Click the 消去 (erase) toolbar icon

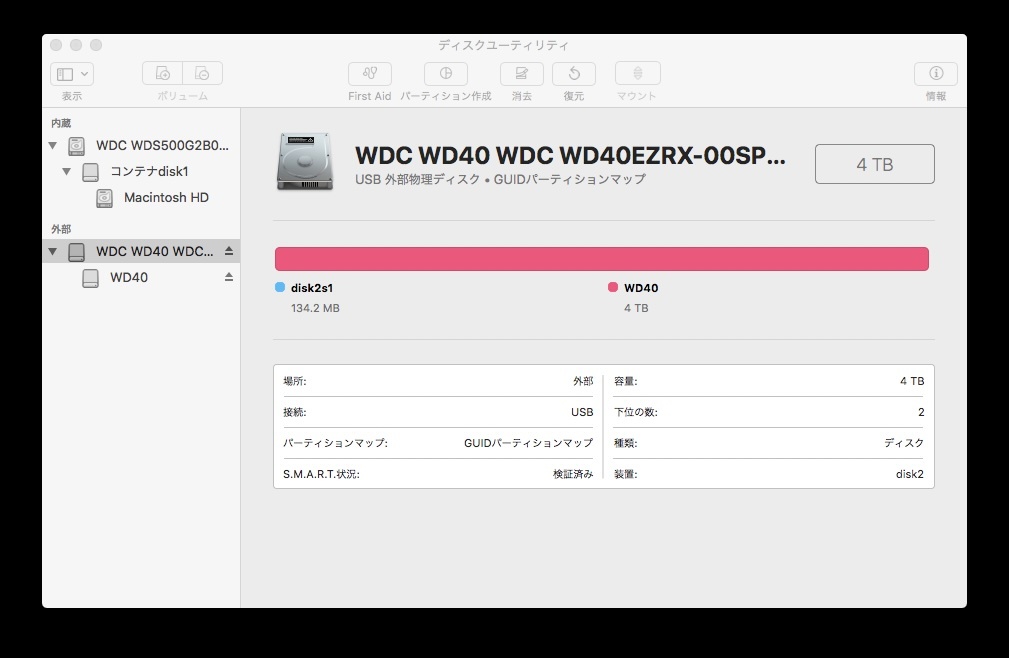(x=521, y=73)
